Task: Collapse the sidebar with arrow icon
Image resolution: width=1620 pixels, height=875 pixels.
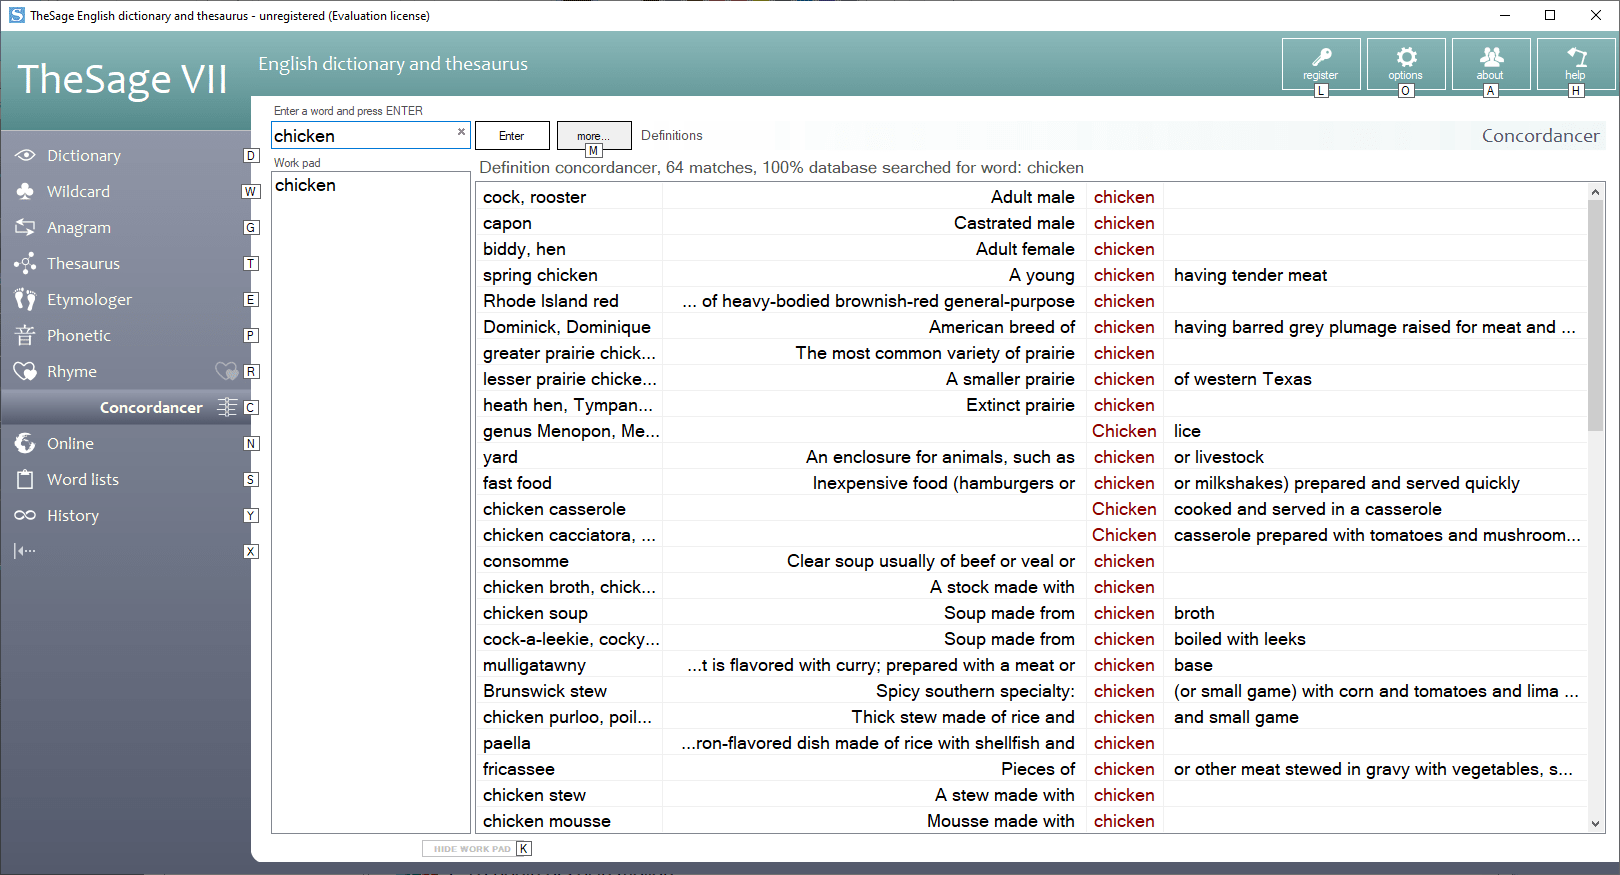Action: pos(24,550)
